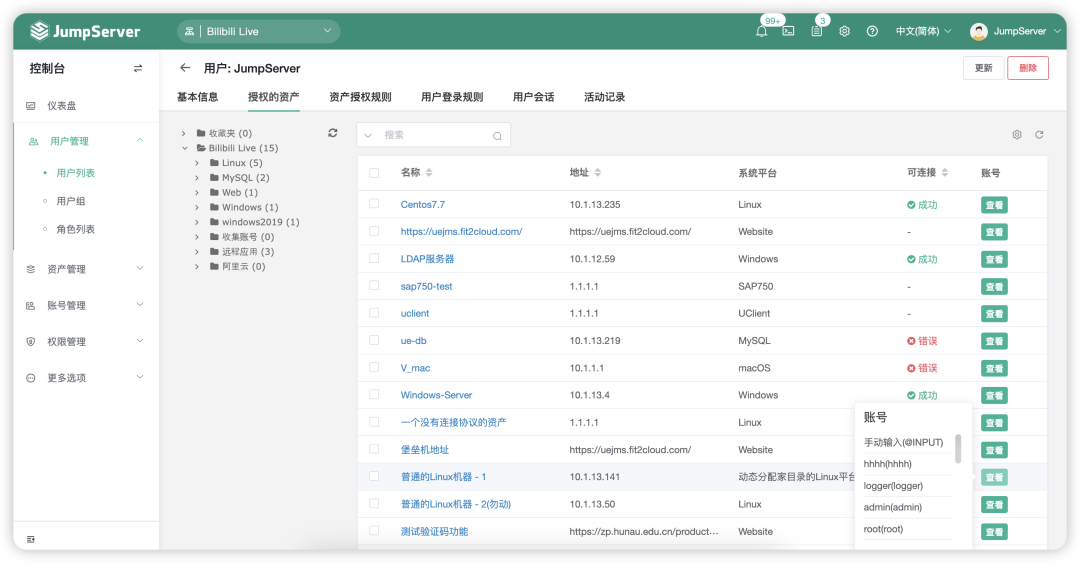Click the swap view icon beside 控制台
The width and height of the screenshot is (1080, 563).
[x=138, y=68]
